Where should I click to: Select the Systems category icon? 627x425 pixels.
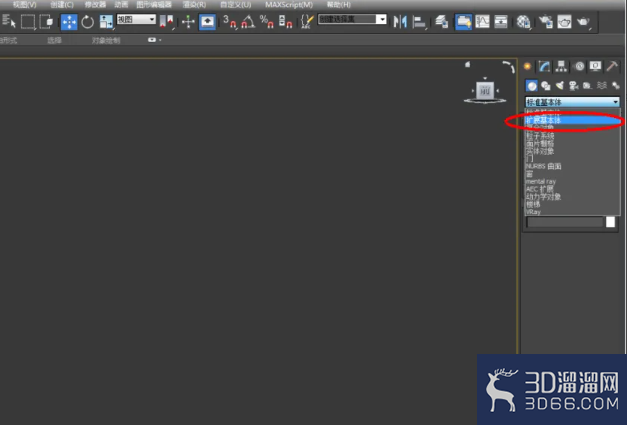(x=615, y=86)
